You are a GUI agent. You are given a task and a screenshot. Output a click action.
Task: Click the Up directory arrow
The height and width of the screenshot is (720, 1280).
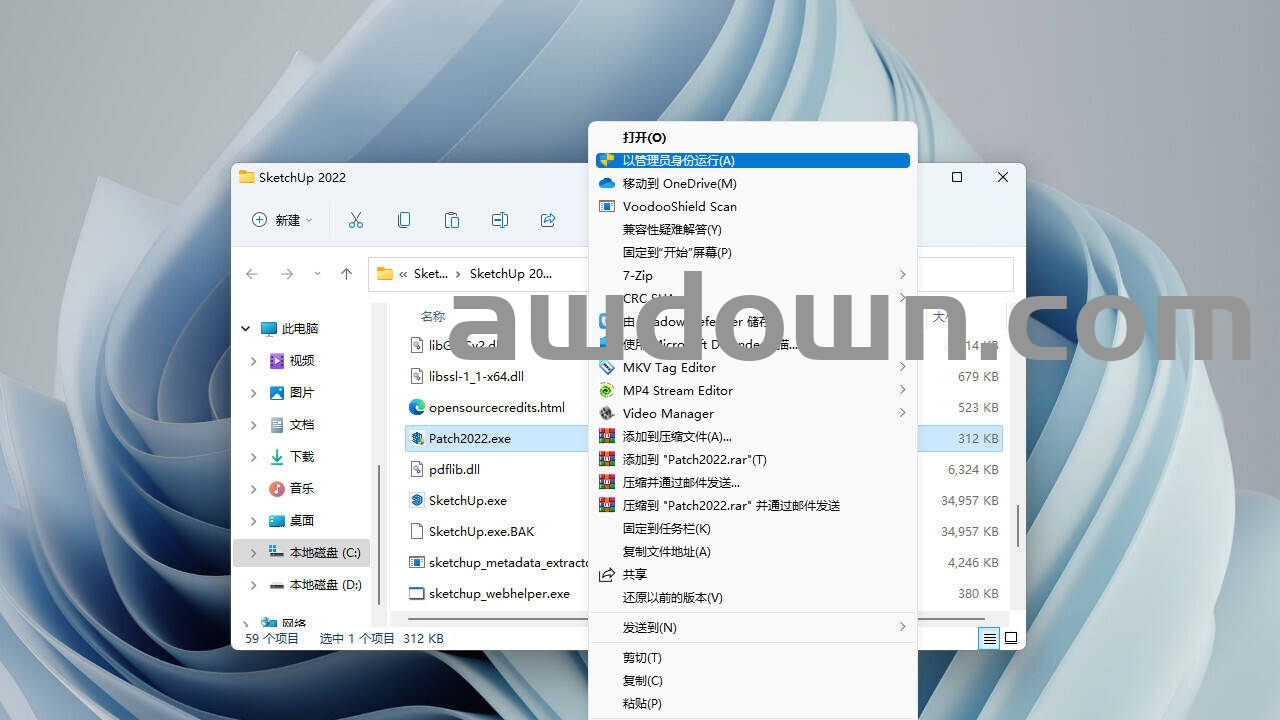346,274
